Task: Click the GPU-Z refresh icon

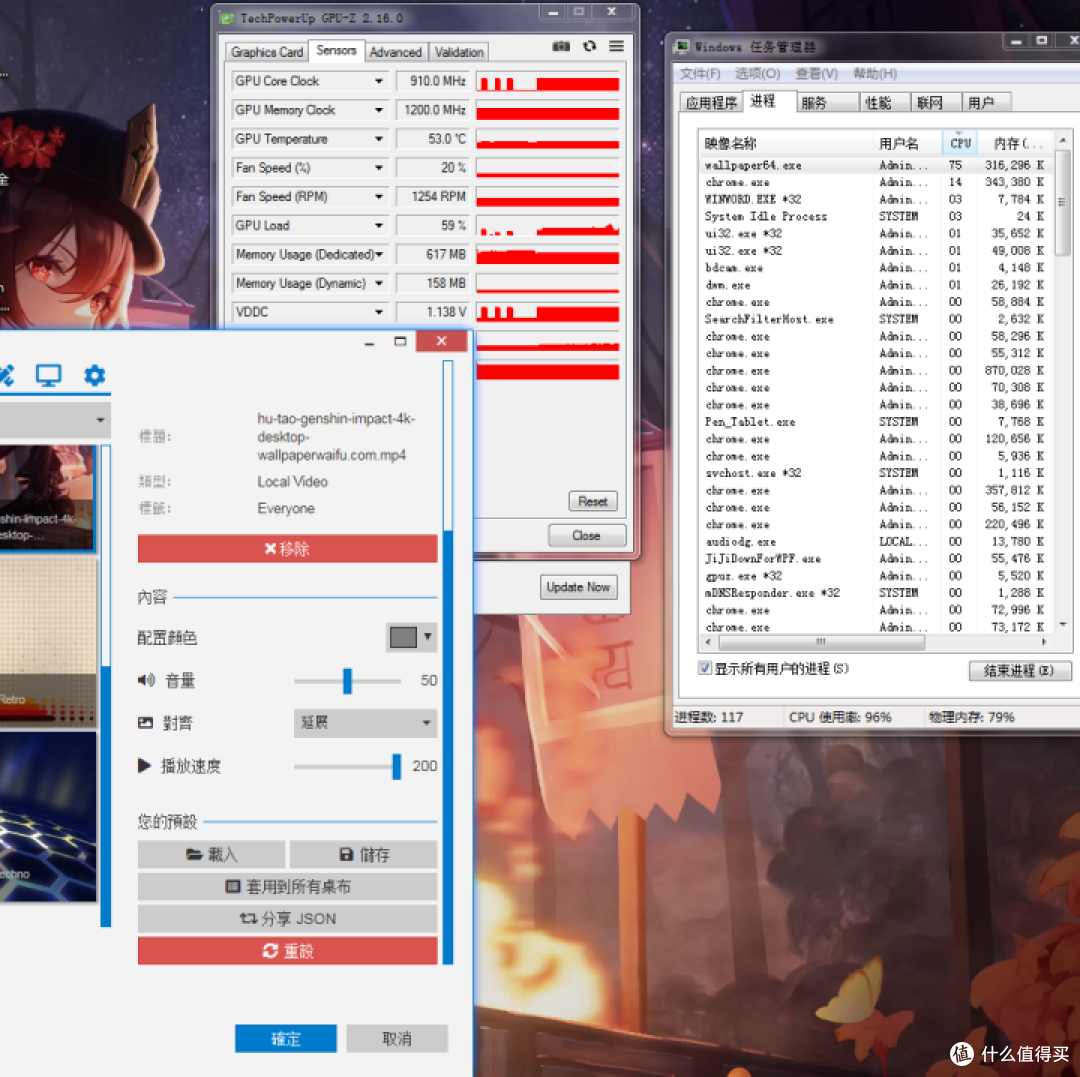Action: (x=589, y=46)
